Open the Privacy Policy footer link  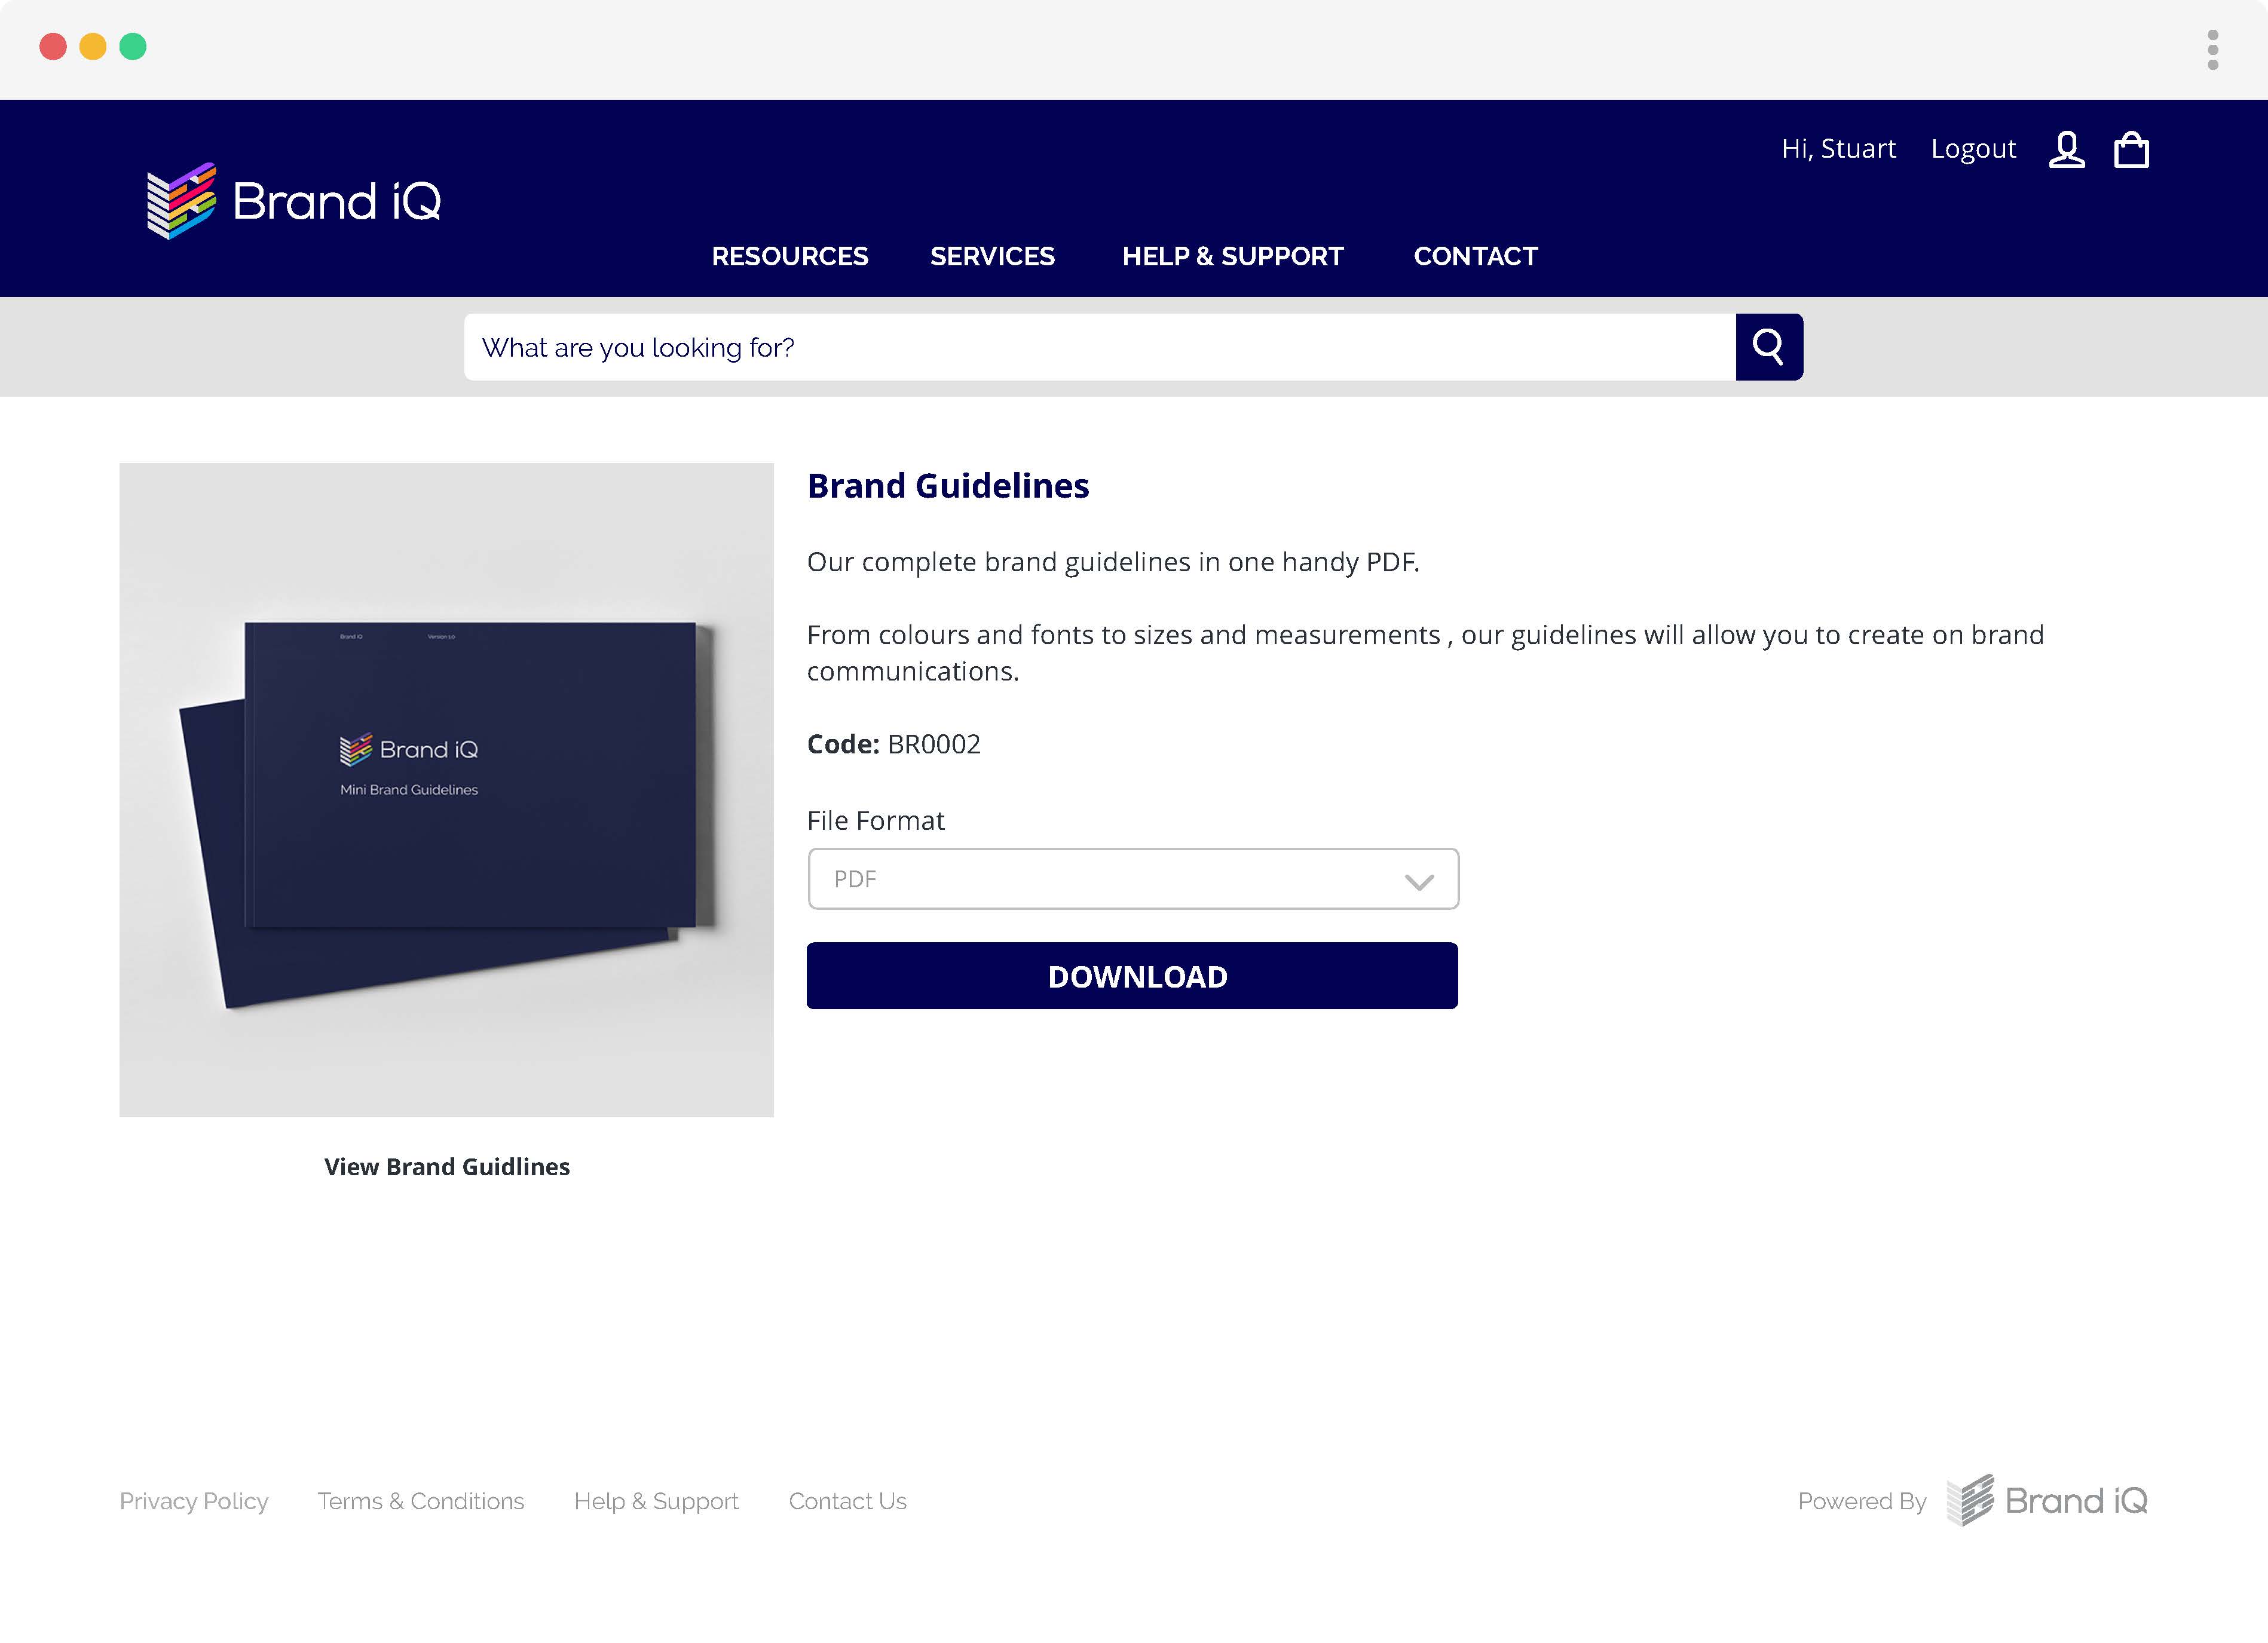pos(194,1501)
